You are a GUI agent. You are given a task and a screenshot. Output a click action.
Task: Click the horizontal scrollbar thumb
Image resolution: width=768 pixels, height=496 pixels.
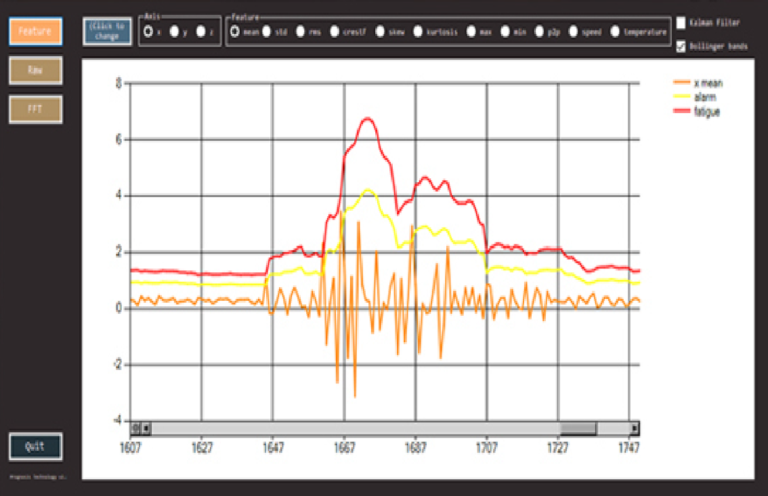577,428
